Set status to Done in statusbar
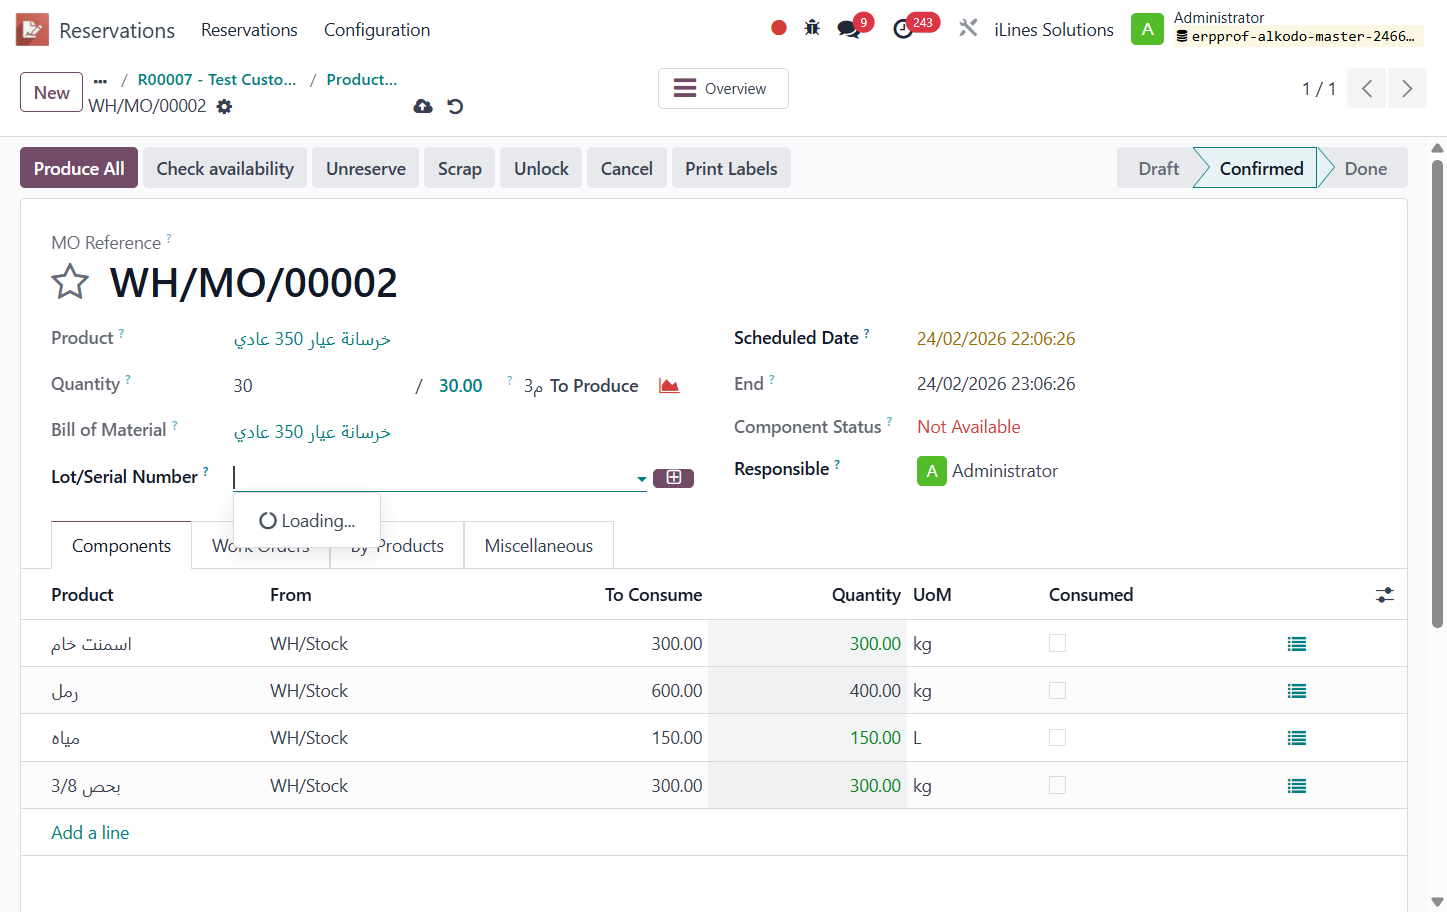 (x=1365, y=168)
